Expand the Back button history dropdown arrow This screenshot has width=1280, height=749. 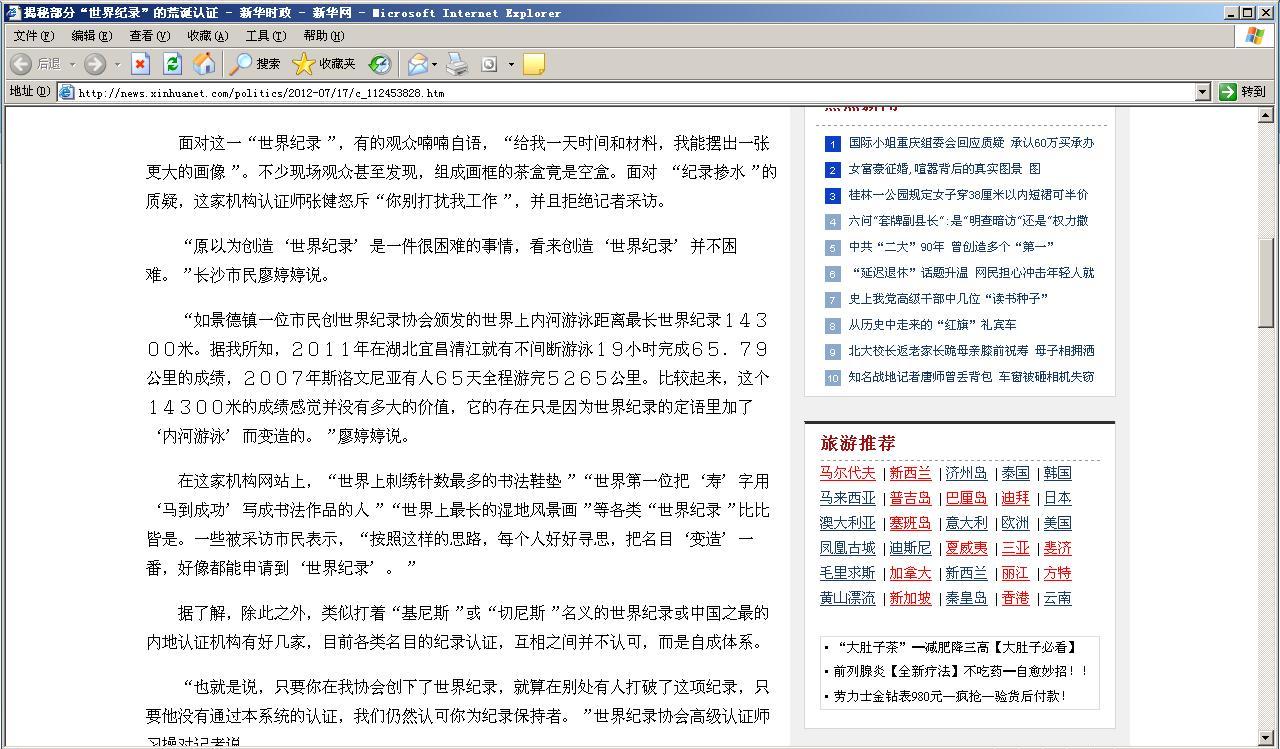[72, 64]
